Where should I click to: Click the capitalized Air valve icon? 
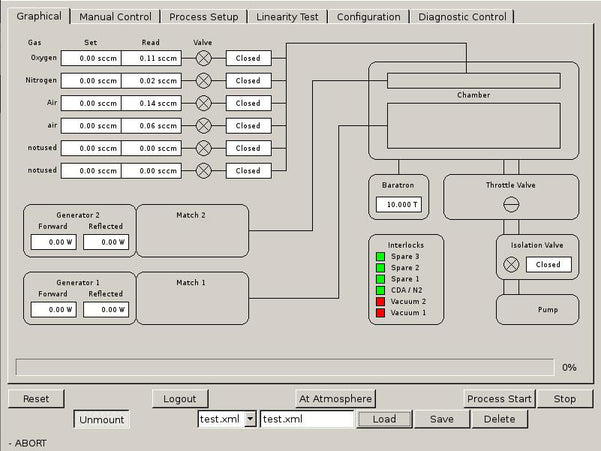point(203,103)
